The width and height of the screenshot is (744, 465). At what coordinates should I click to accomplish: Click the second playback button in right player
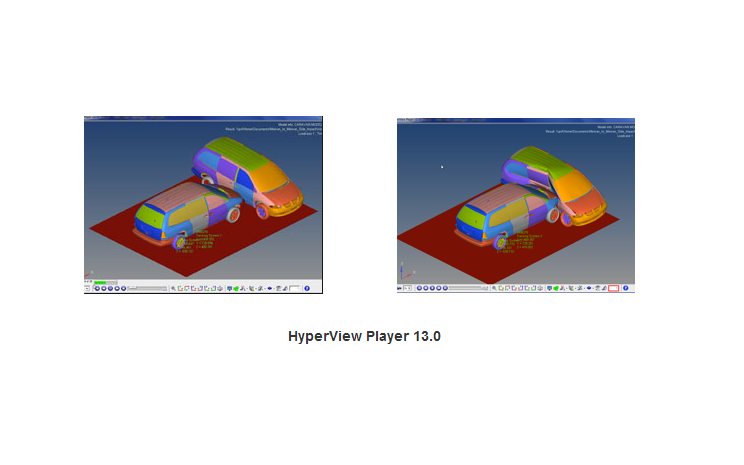(426, 288)
